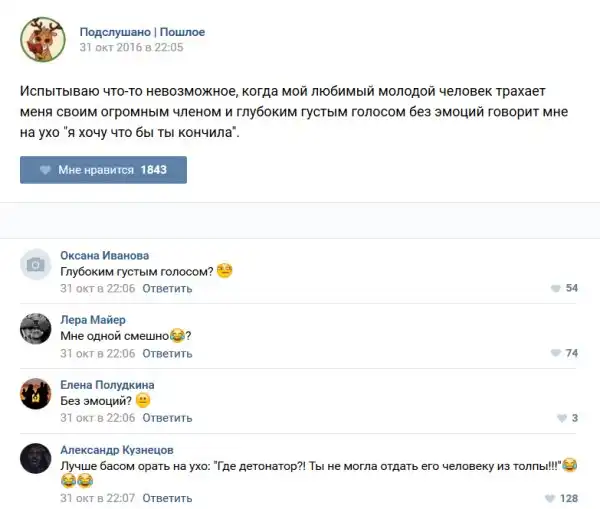
Task: Open Оксана Иванова's profile name
Action: 104,255
